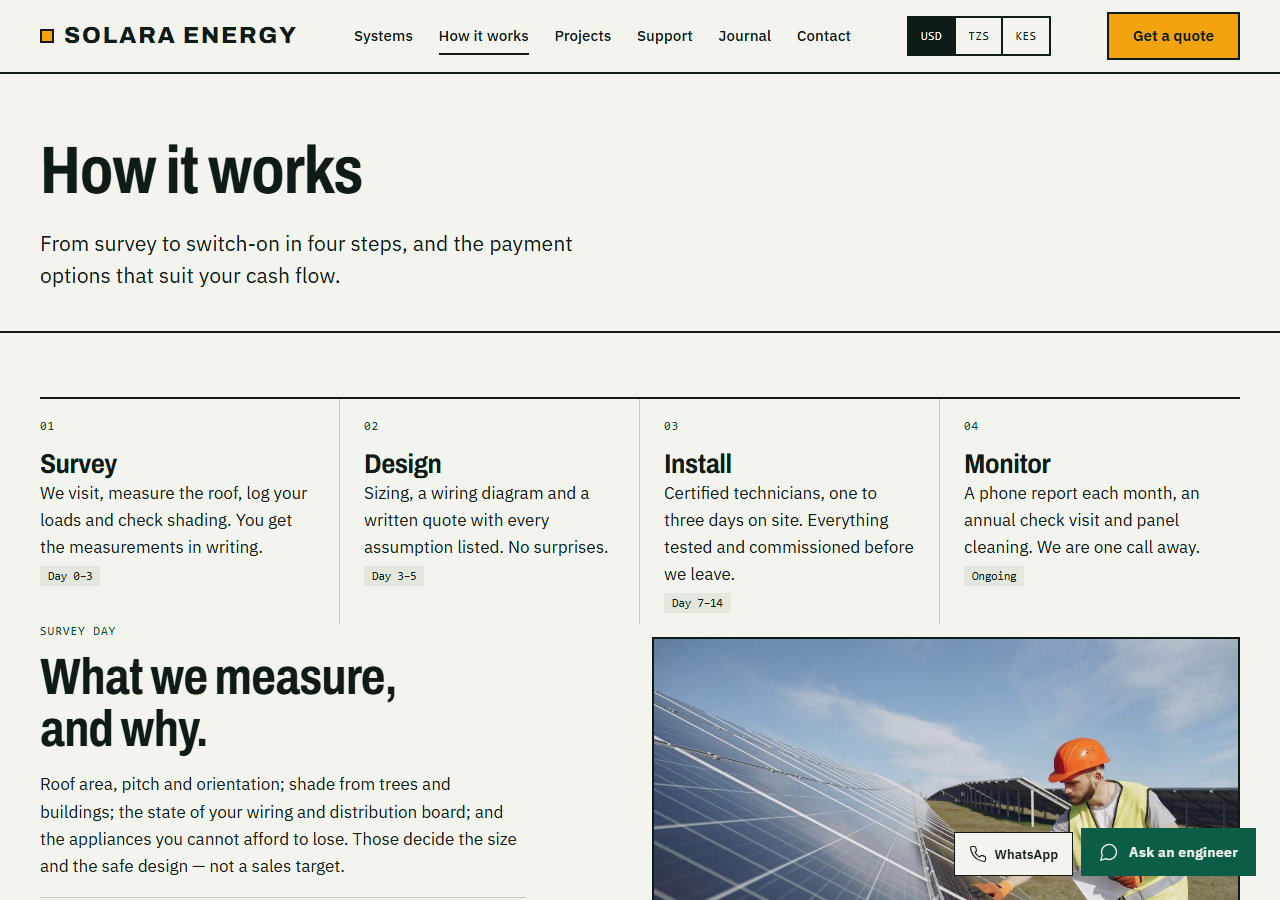Click the How it works page title
1280x900 pixels.
201,170
